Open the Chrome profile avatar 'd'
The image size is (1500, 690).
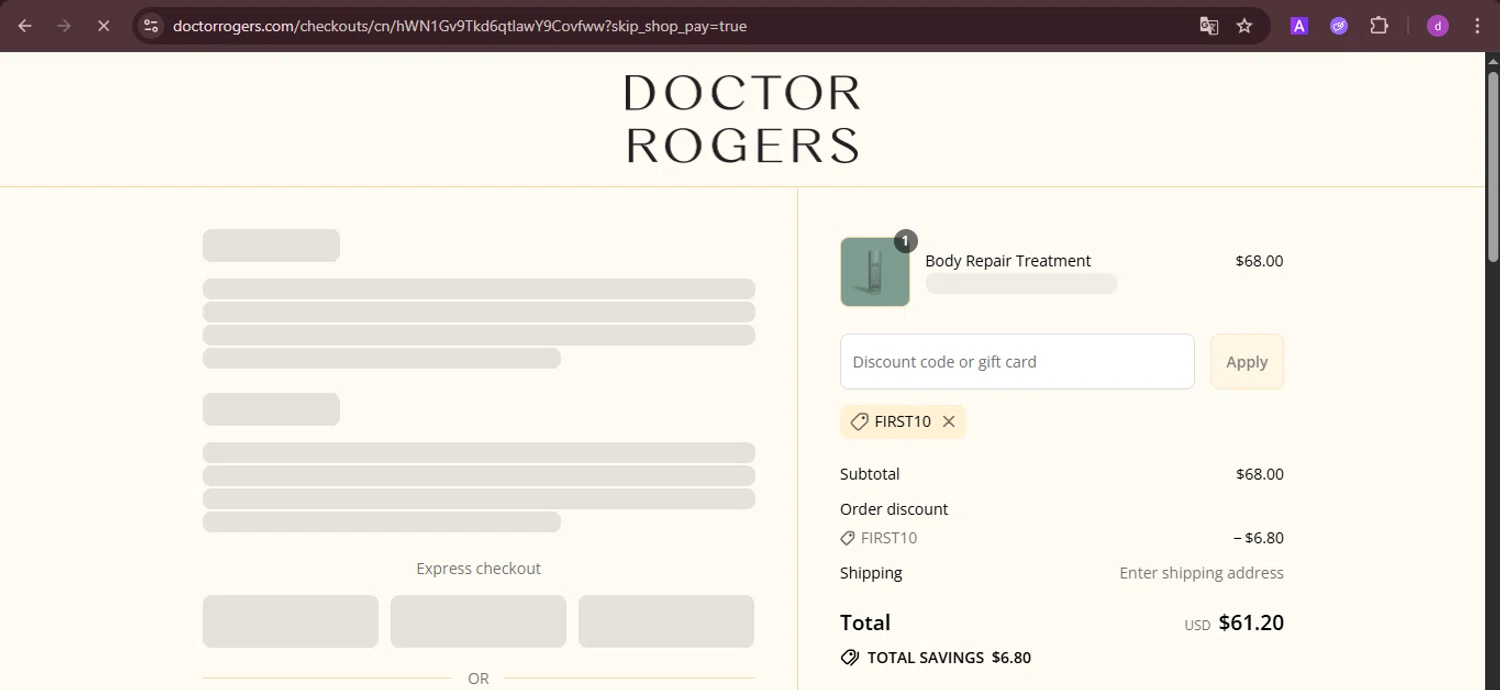1438,26
